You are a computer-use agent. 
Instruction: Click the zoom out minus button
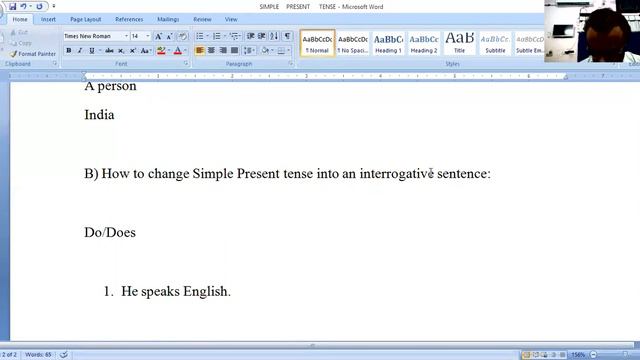(593, 355)
